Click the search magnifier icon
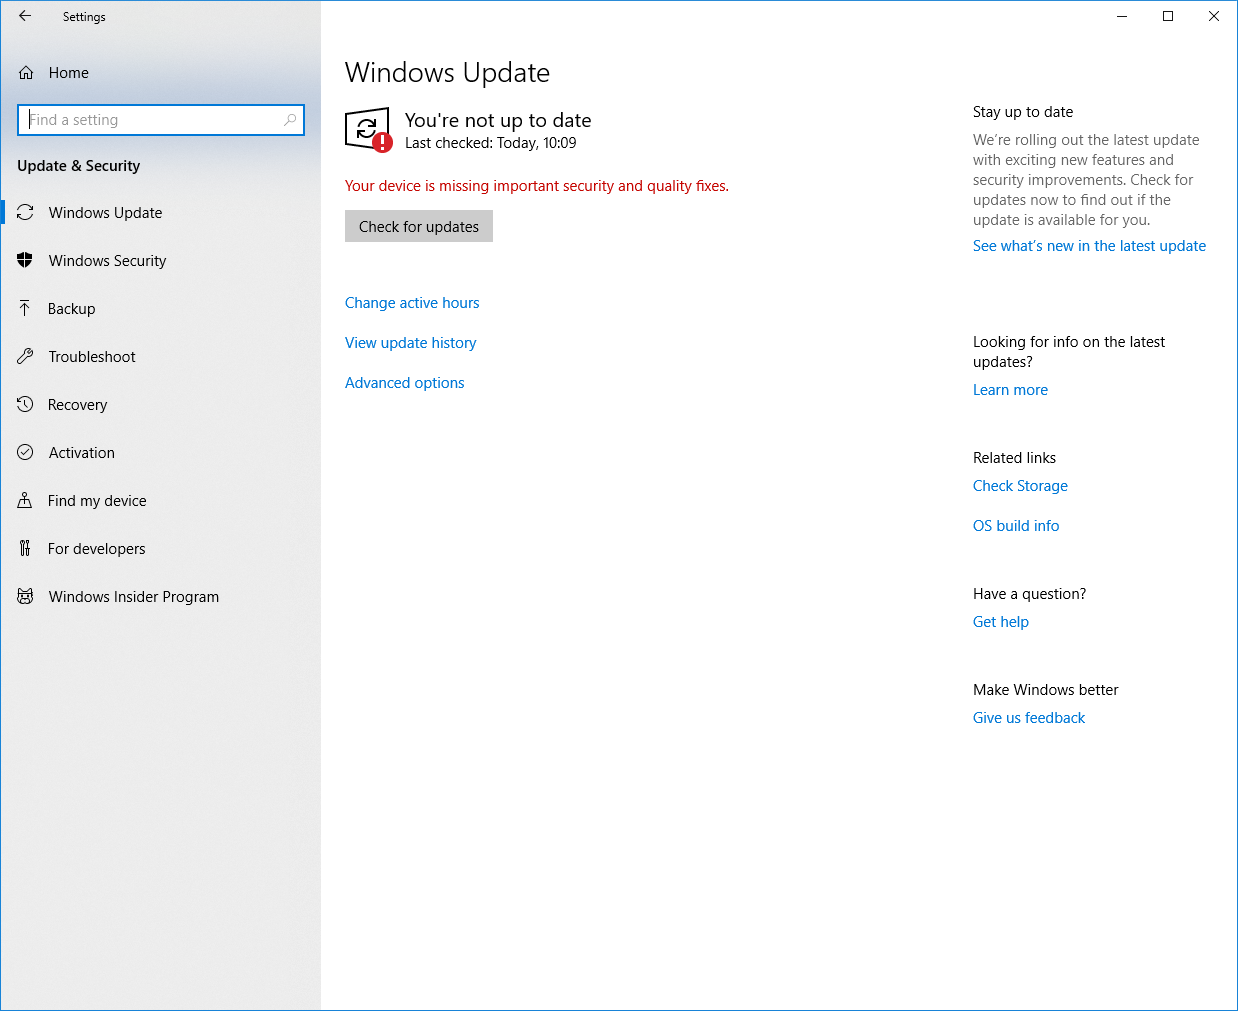 point(290,120)
